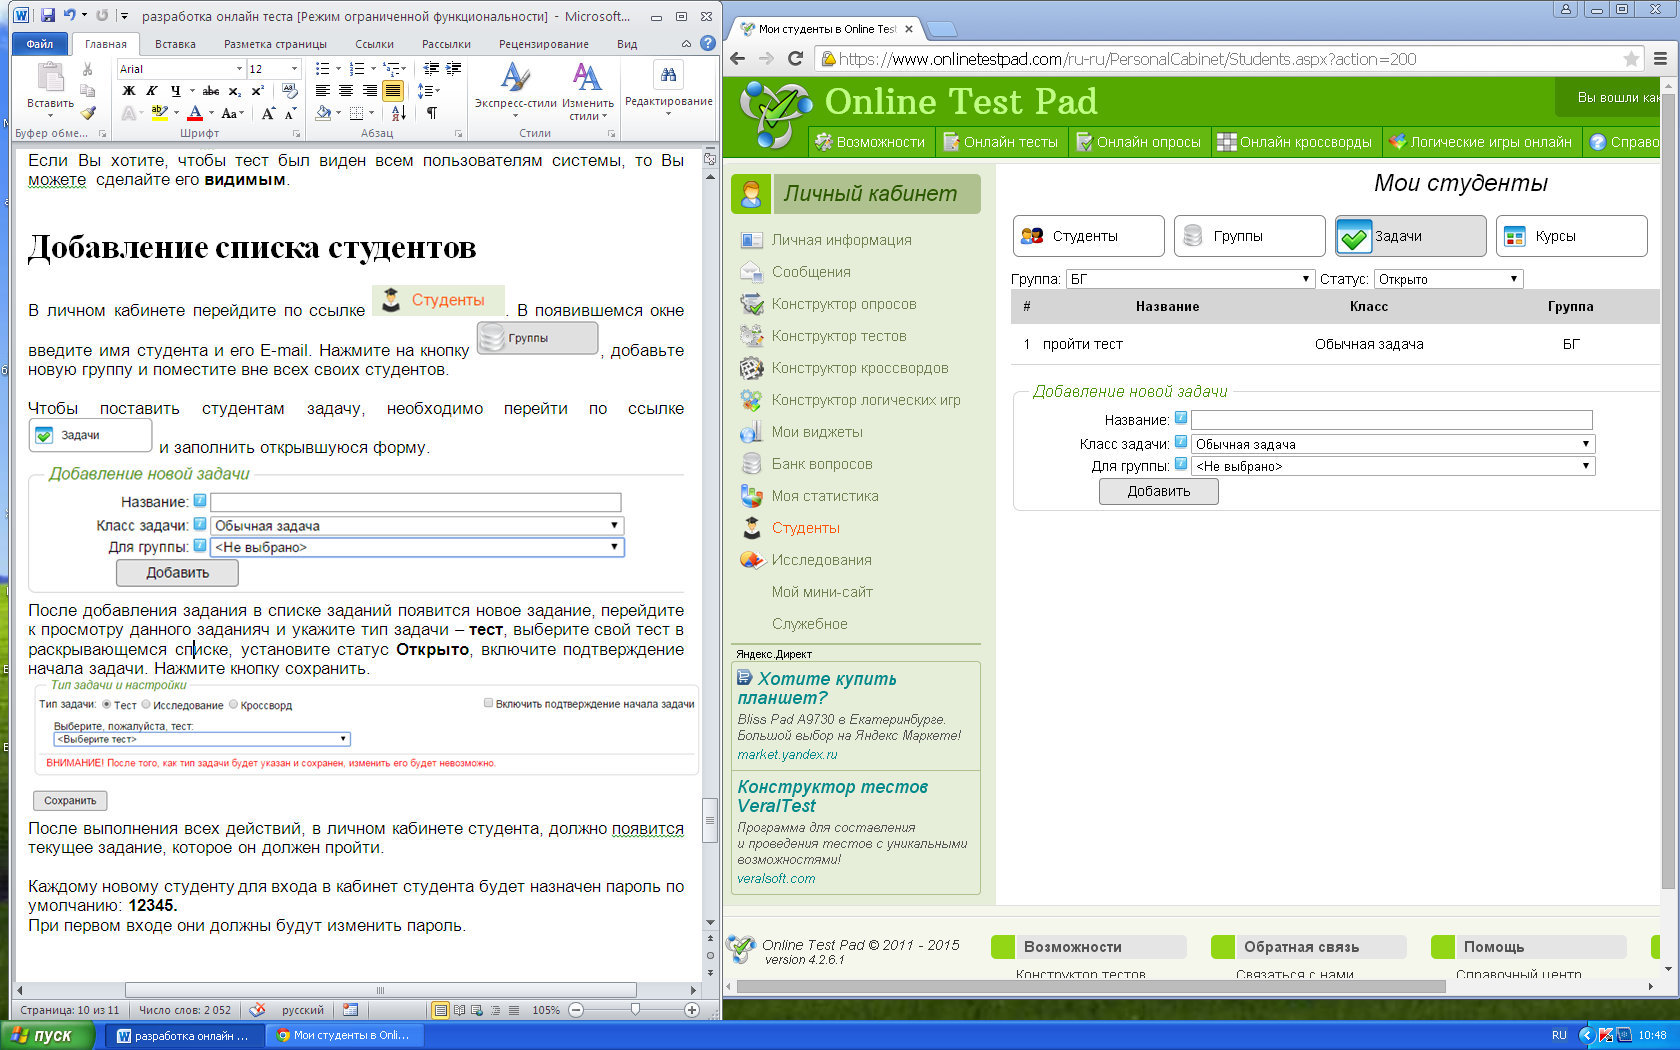This screenshot has width=1680, height=1050.
Task: Click help icon next to Название field
Action: click(1181, 418)
